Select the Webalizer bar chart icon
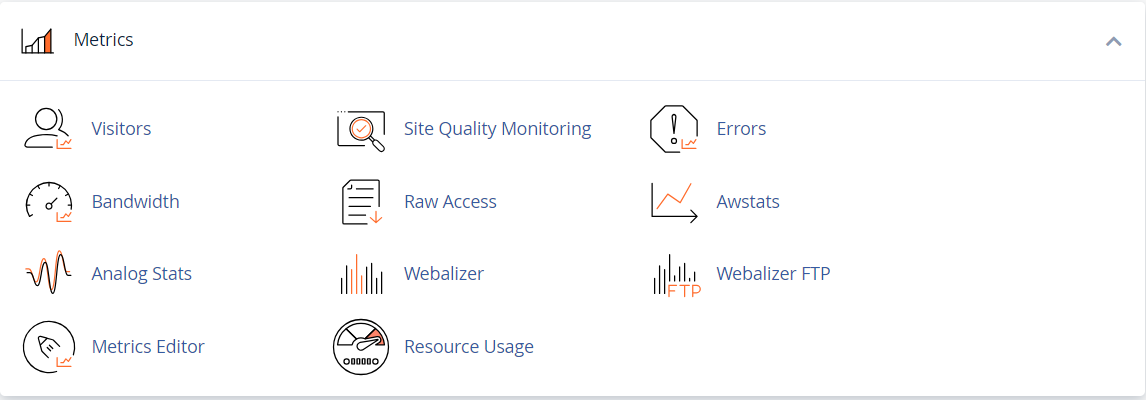Image resolution: width=1146 pixels, height=400 pixels. (x=361, y=274)
